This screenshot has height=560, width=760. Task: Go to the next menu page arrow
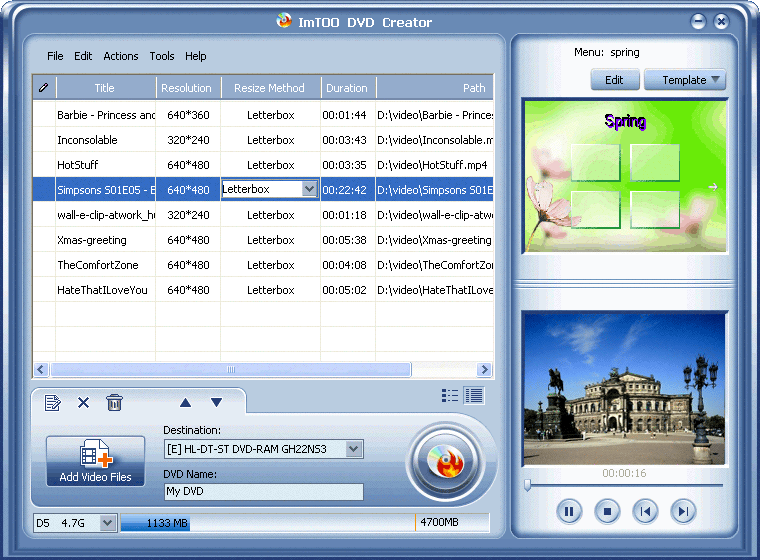[x=712, y=187]
